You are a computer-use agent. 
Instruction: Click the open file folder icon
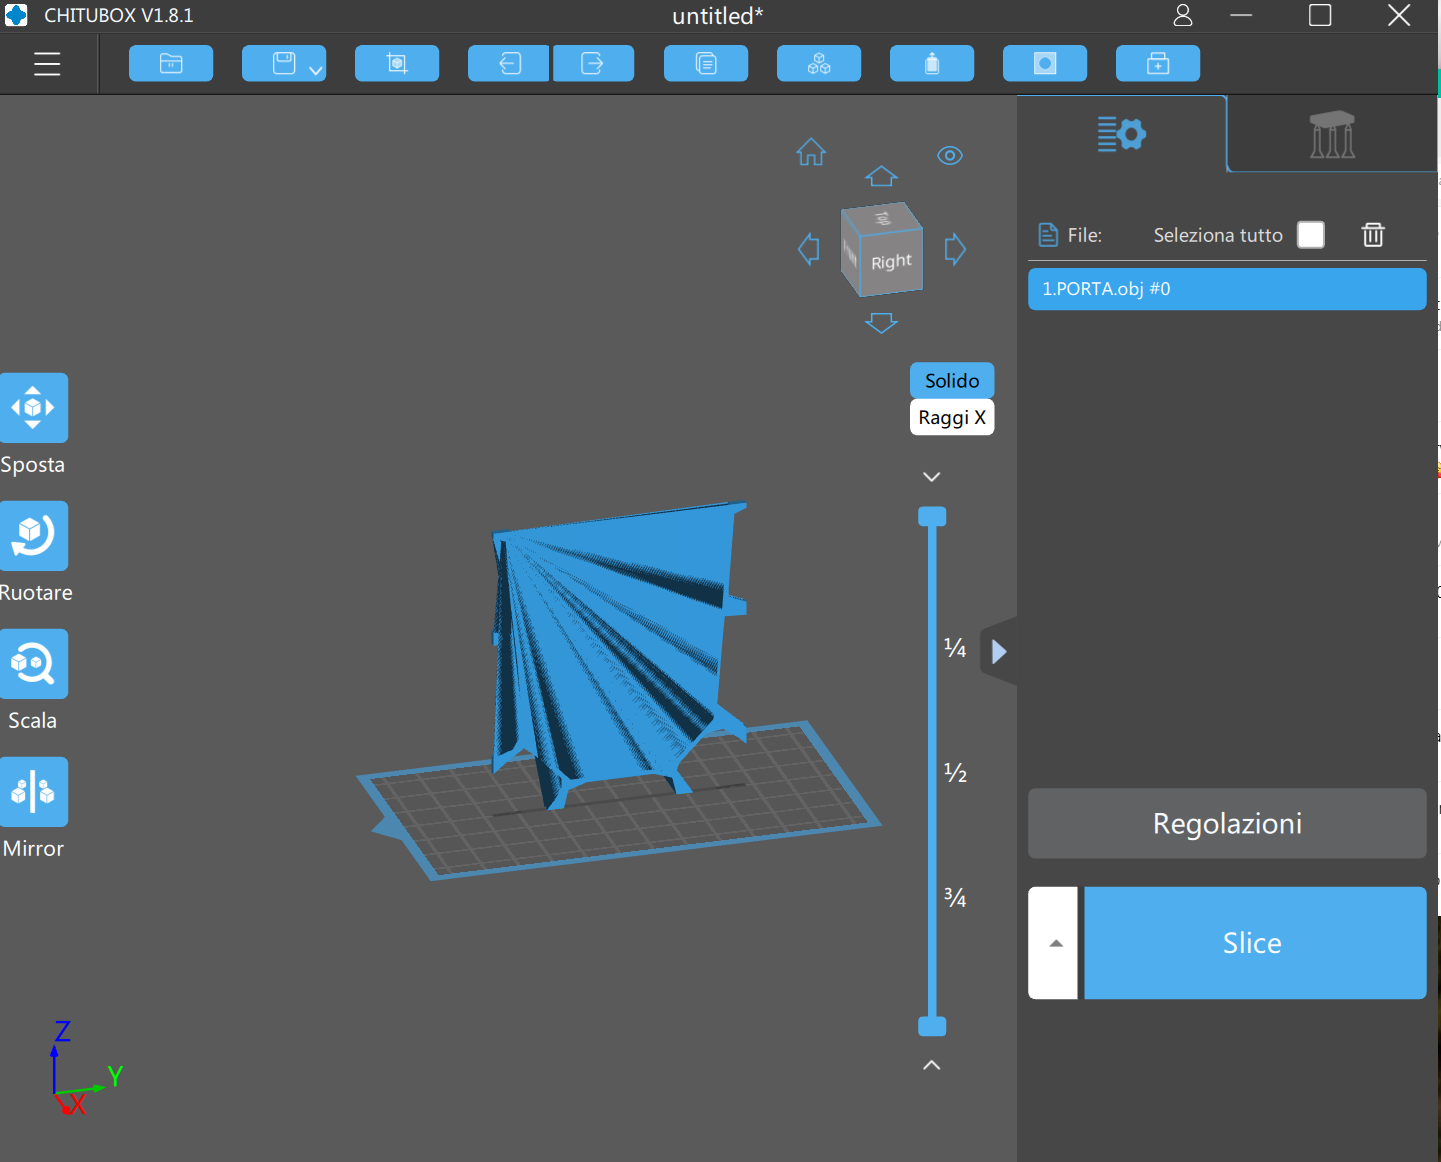pos(171,64)
